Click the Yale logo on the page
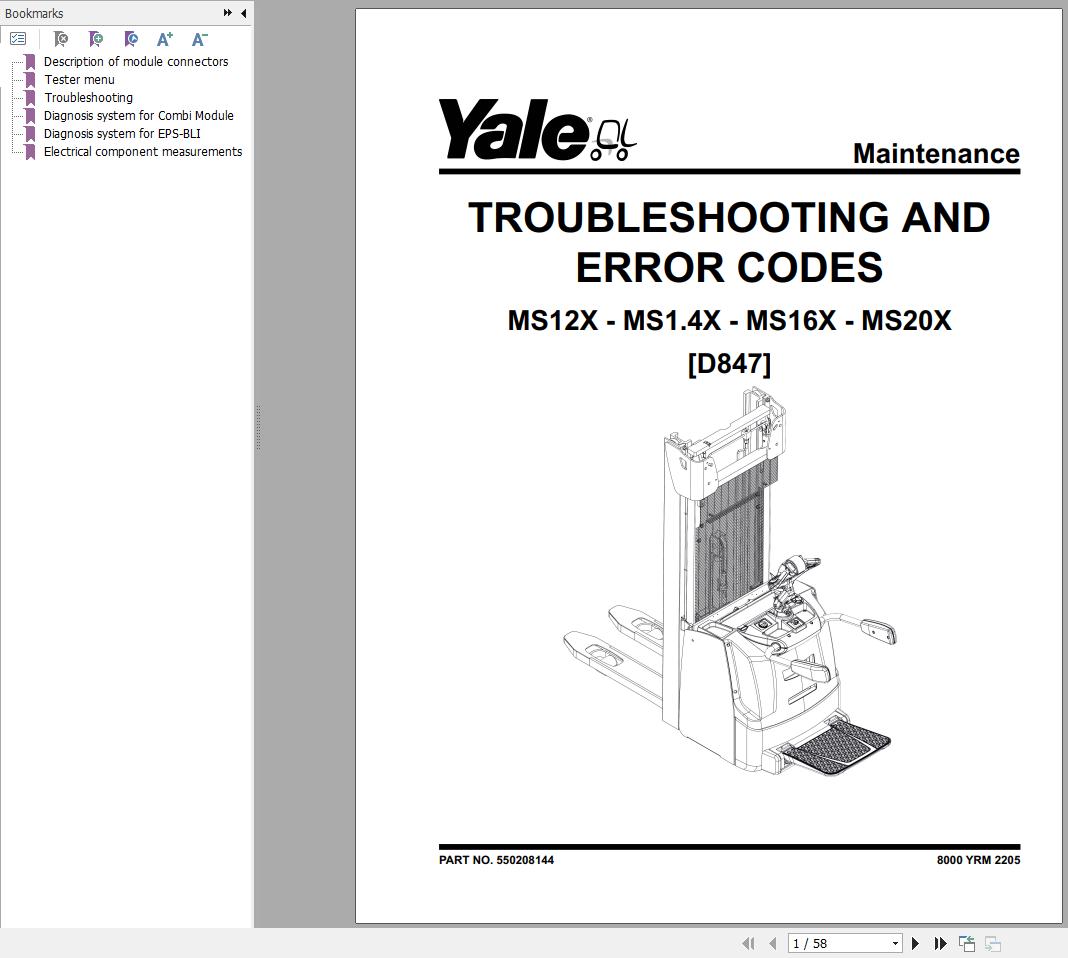The height and width of the screenshot is (958, 1068). point(537,129)
